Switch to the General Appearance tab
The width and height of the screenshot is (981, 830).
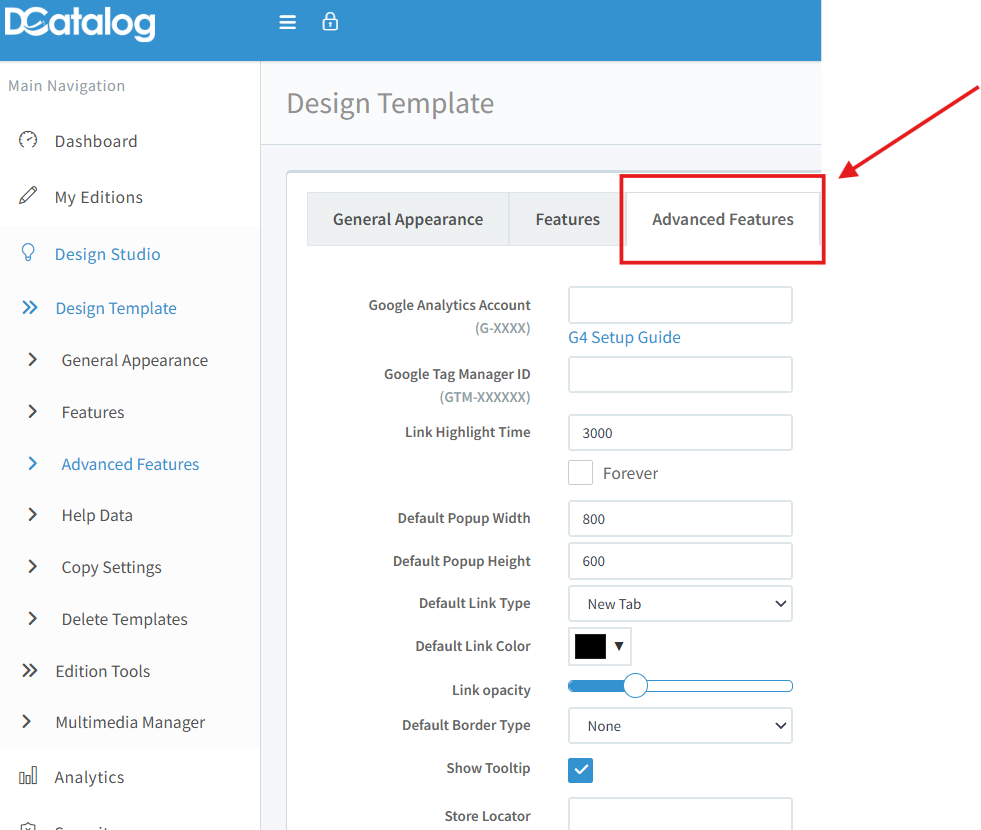408,219
